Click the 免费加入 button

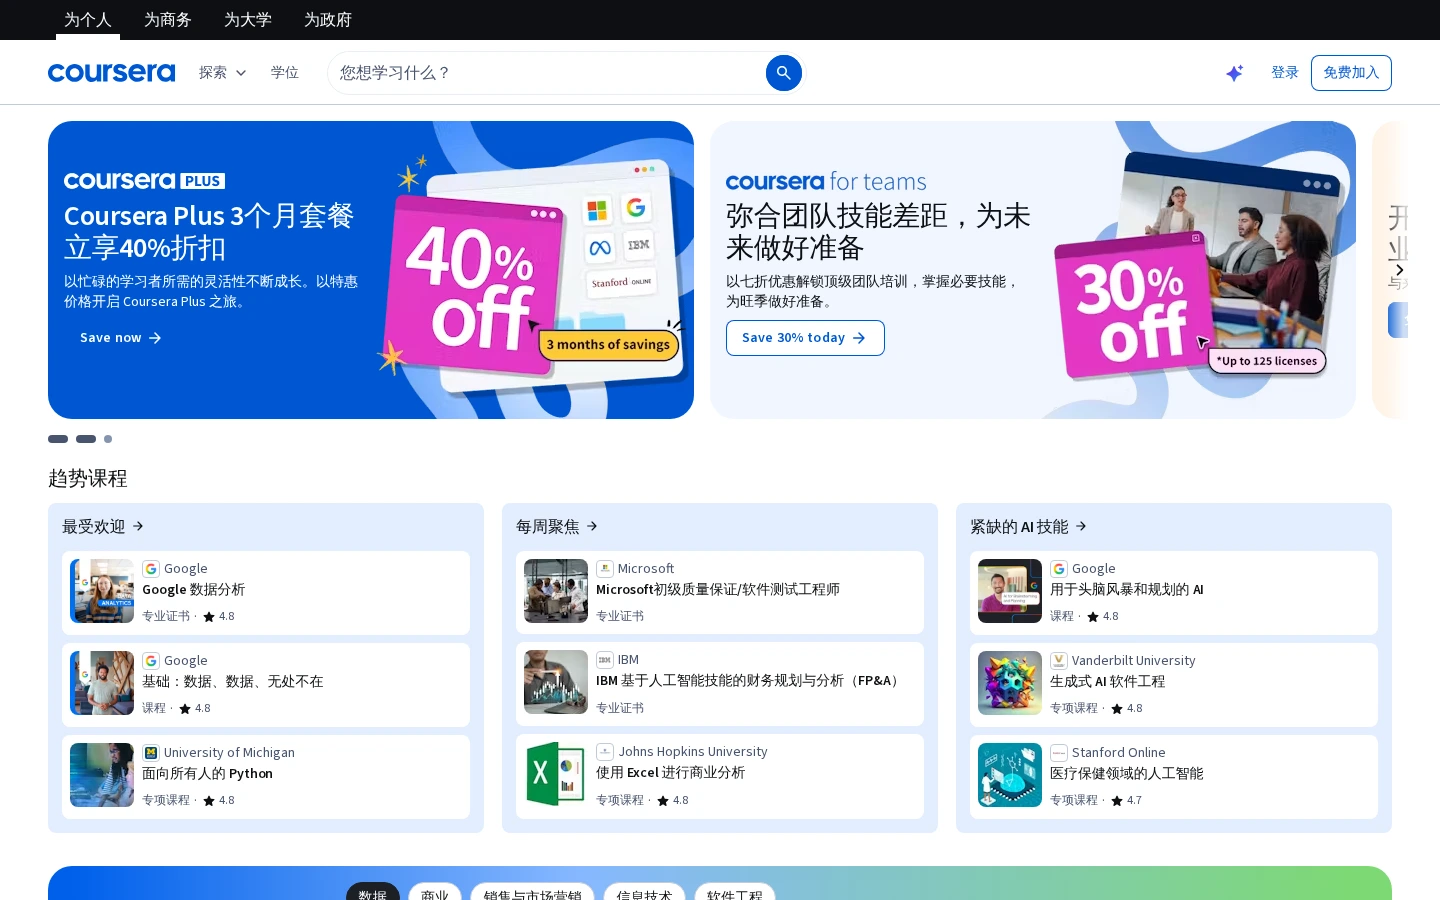(x=1351, y=73)
